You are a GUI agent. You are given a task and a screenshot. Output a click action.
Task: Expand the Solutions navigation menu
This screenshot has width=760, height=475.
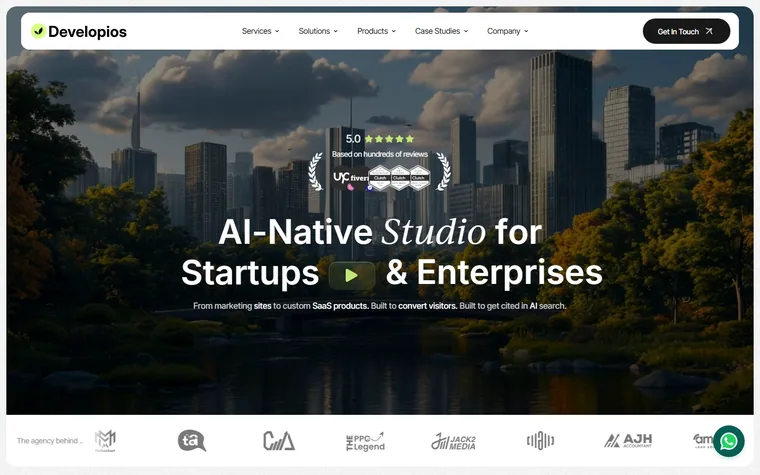tap(318, 31)
